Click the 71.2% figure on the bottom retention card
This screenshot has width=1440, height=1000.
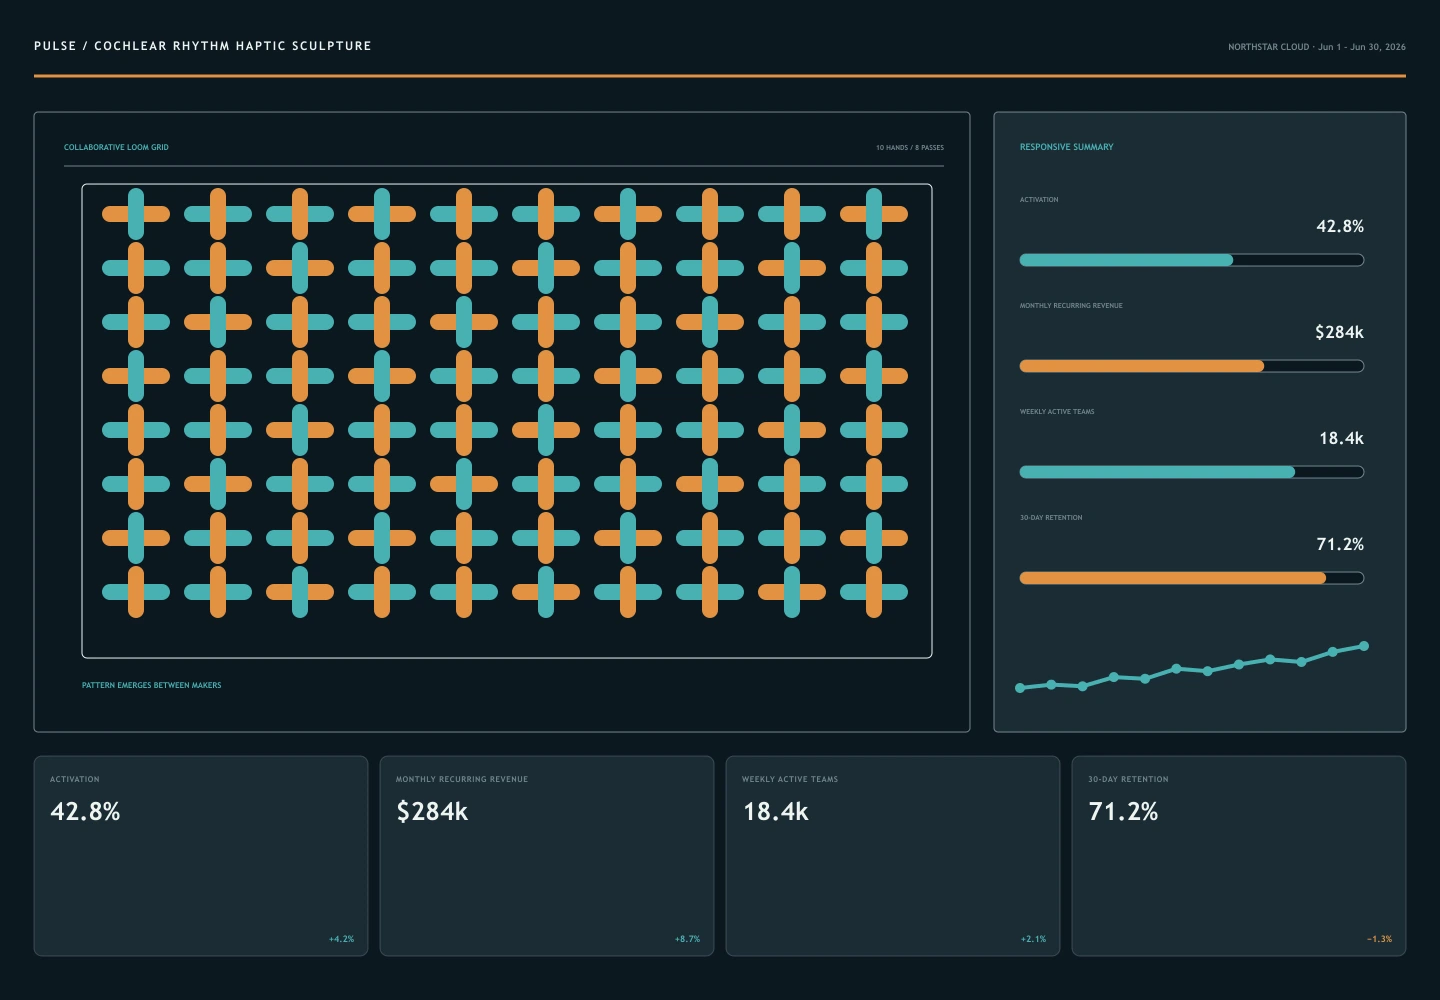[1123, 811]
